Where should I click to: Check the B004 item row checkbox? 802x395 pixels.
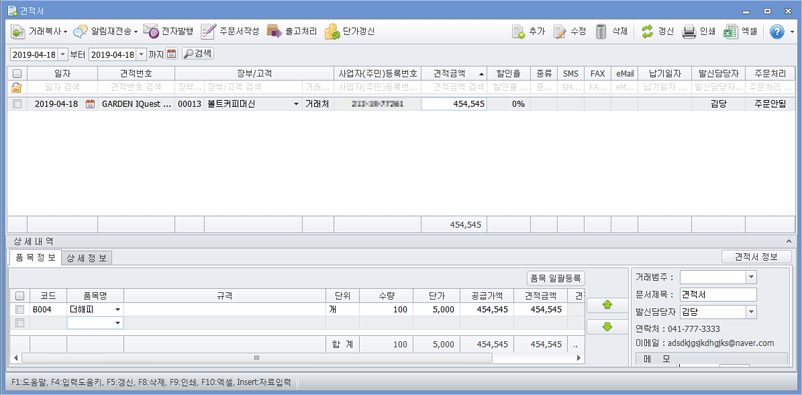point(19,310)
